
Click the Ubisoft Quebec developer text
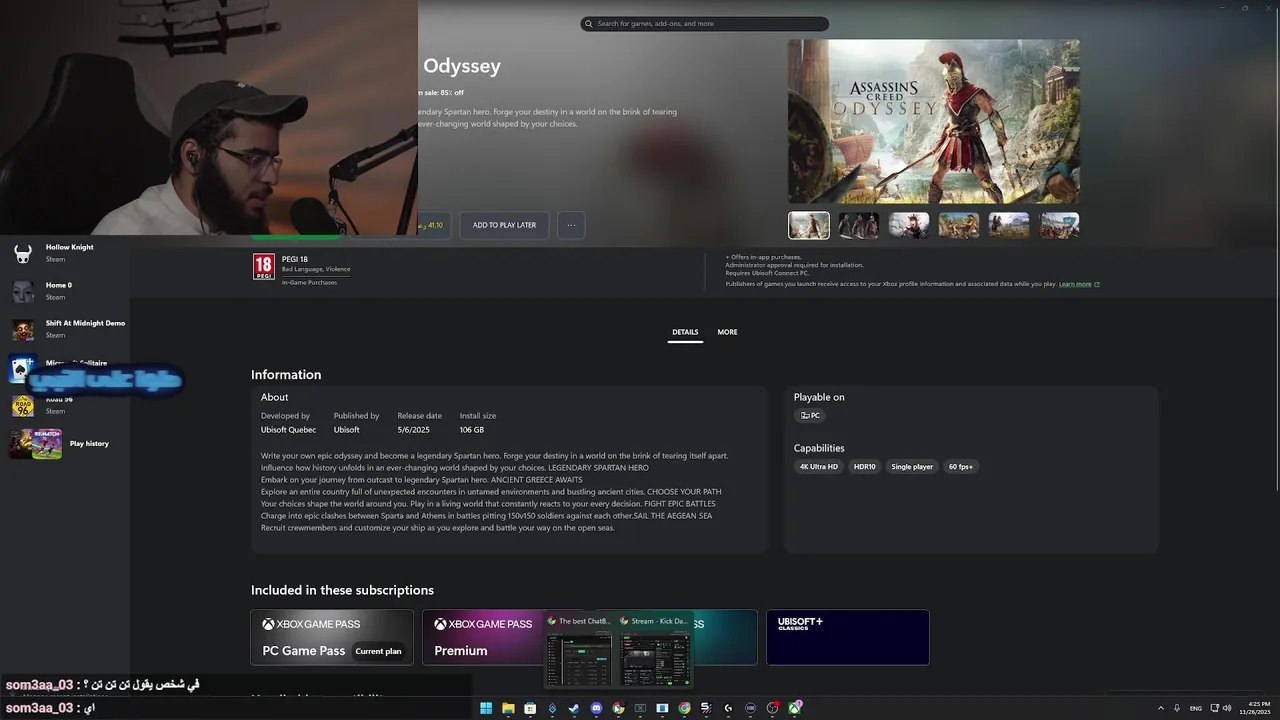(x=288, y=430)
